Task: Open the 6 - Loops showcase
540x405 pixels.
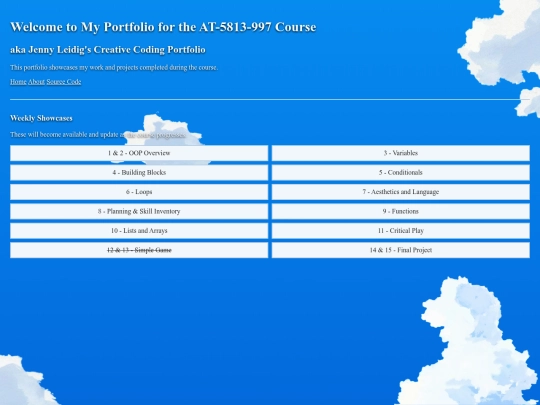Action: (x=139, y=192)
